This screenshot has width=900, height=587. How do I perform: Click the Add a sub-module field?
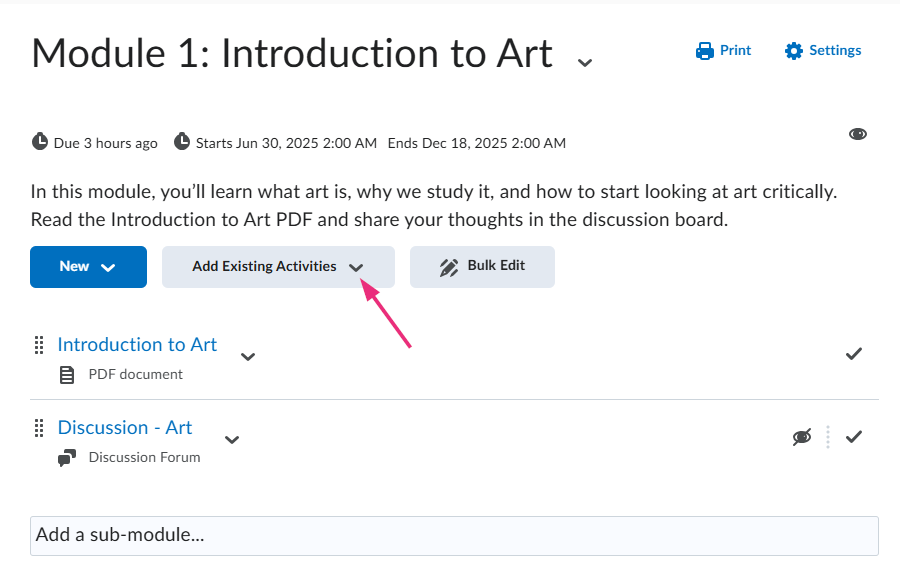coord(454,535)
